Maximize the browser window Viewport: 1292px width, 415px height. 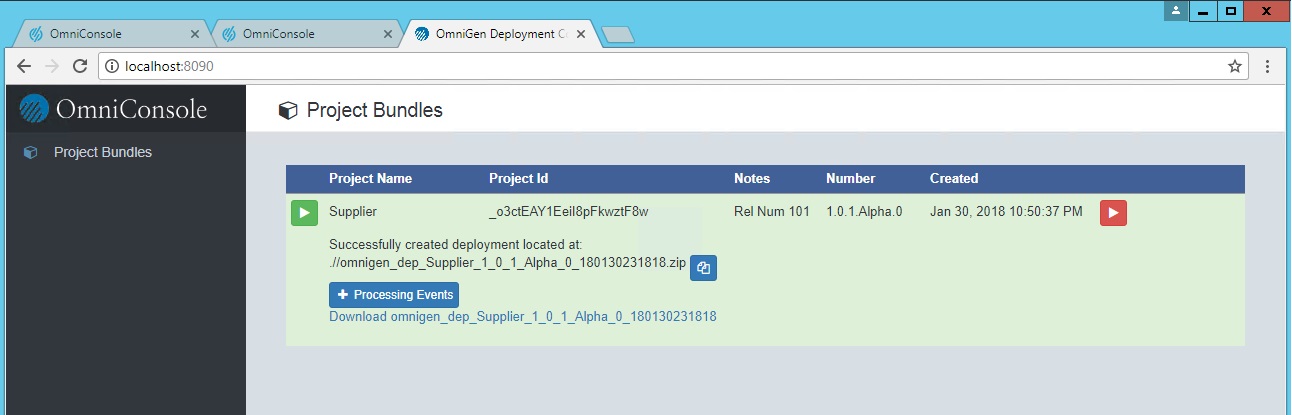click(1231, 10)
